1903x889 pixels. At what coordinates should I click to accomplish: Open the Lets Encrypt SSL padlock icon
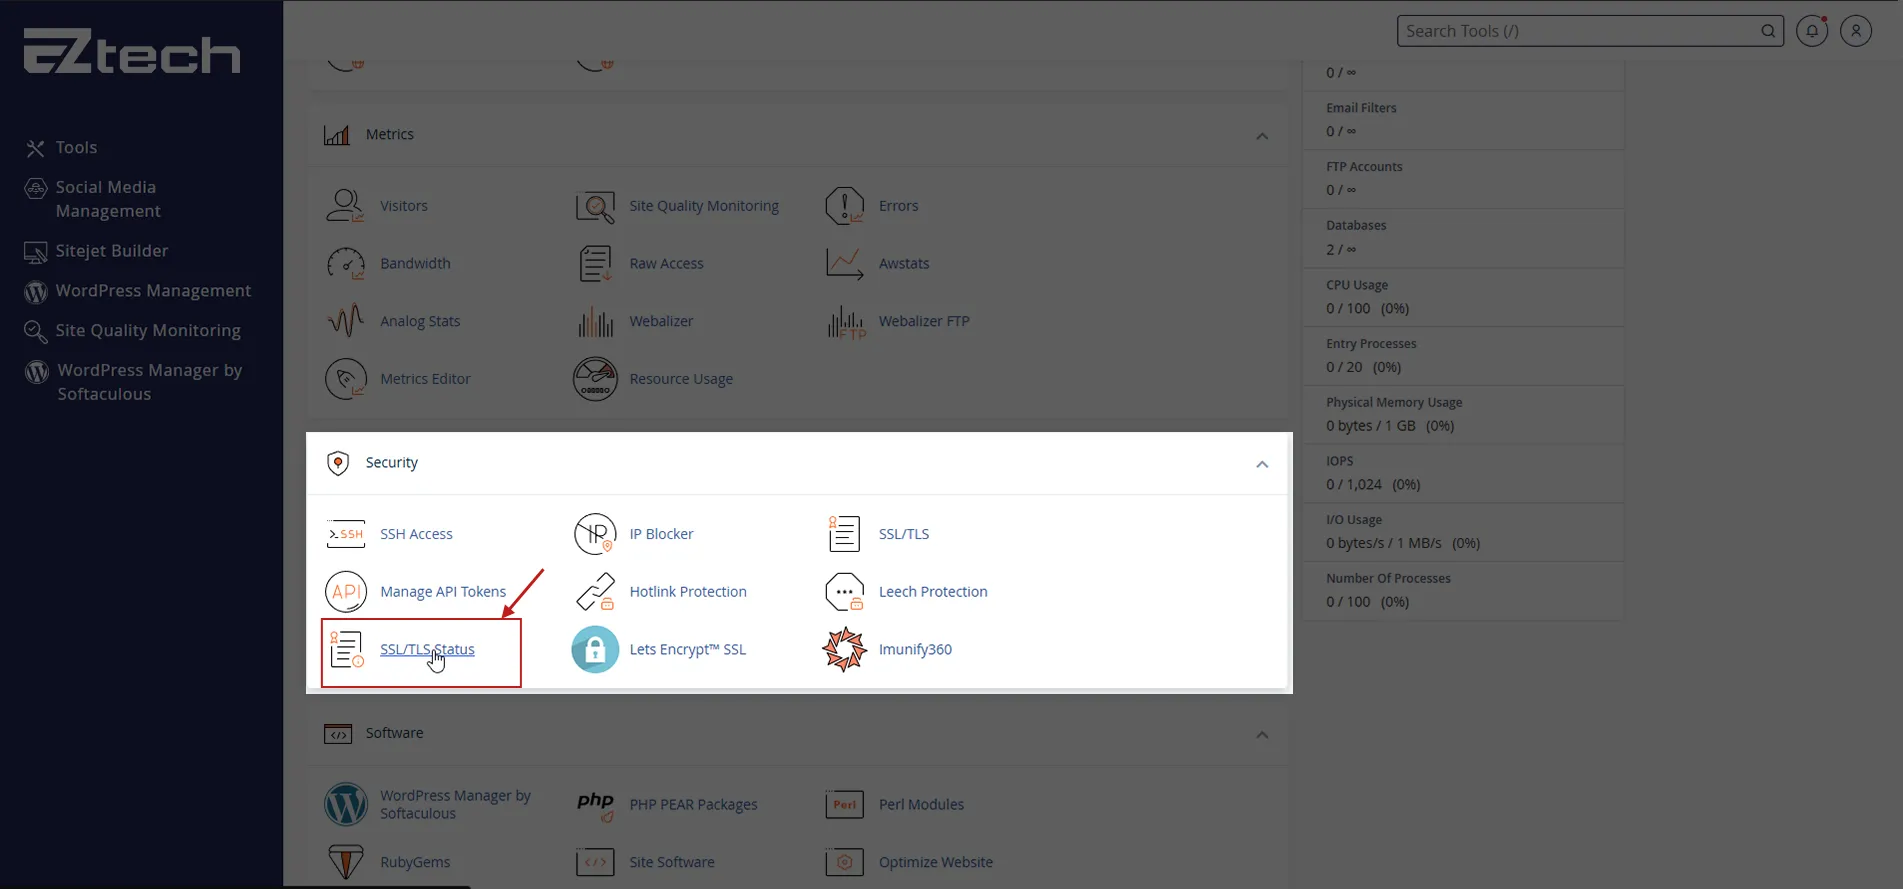[595, 650]
